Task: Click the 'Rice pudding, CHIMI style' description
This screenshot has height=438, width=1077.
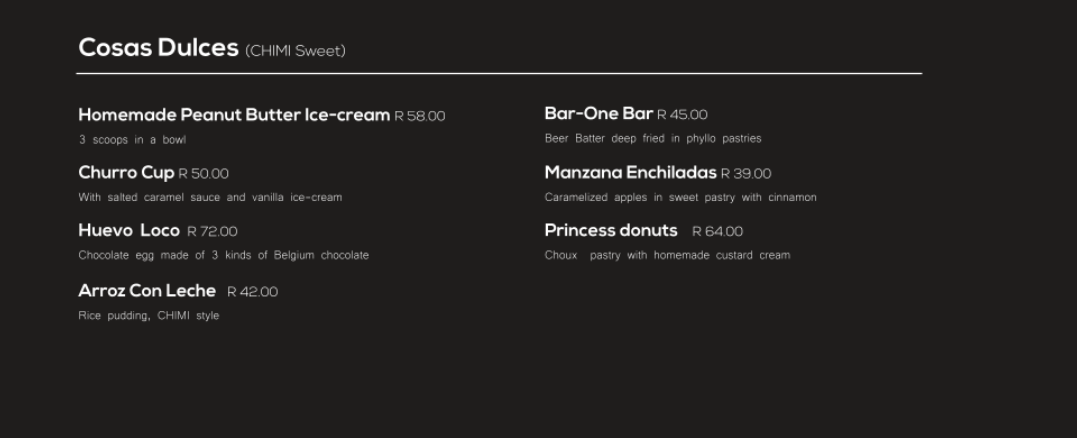Action: tap(148, 316)
